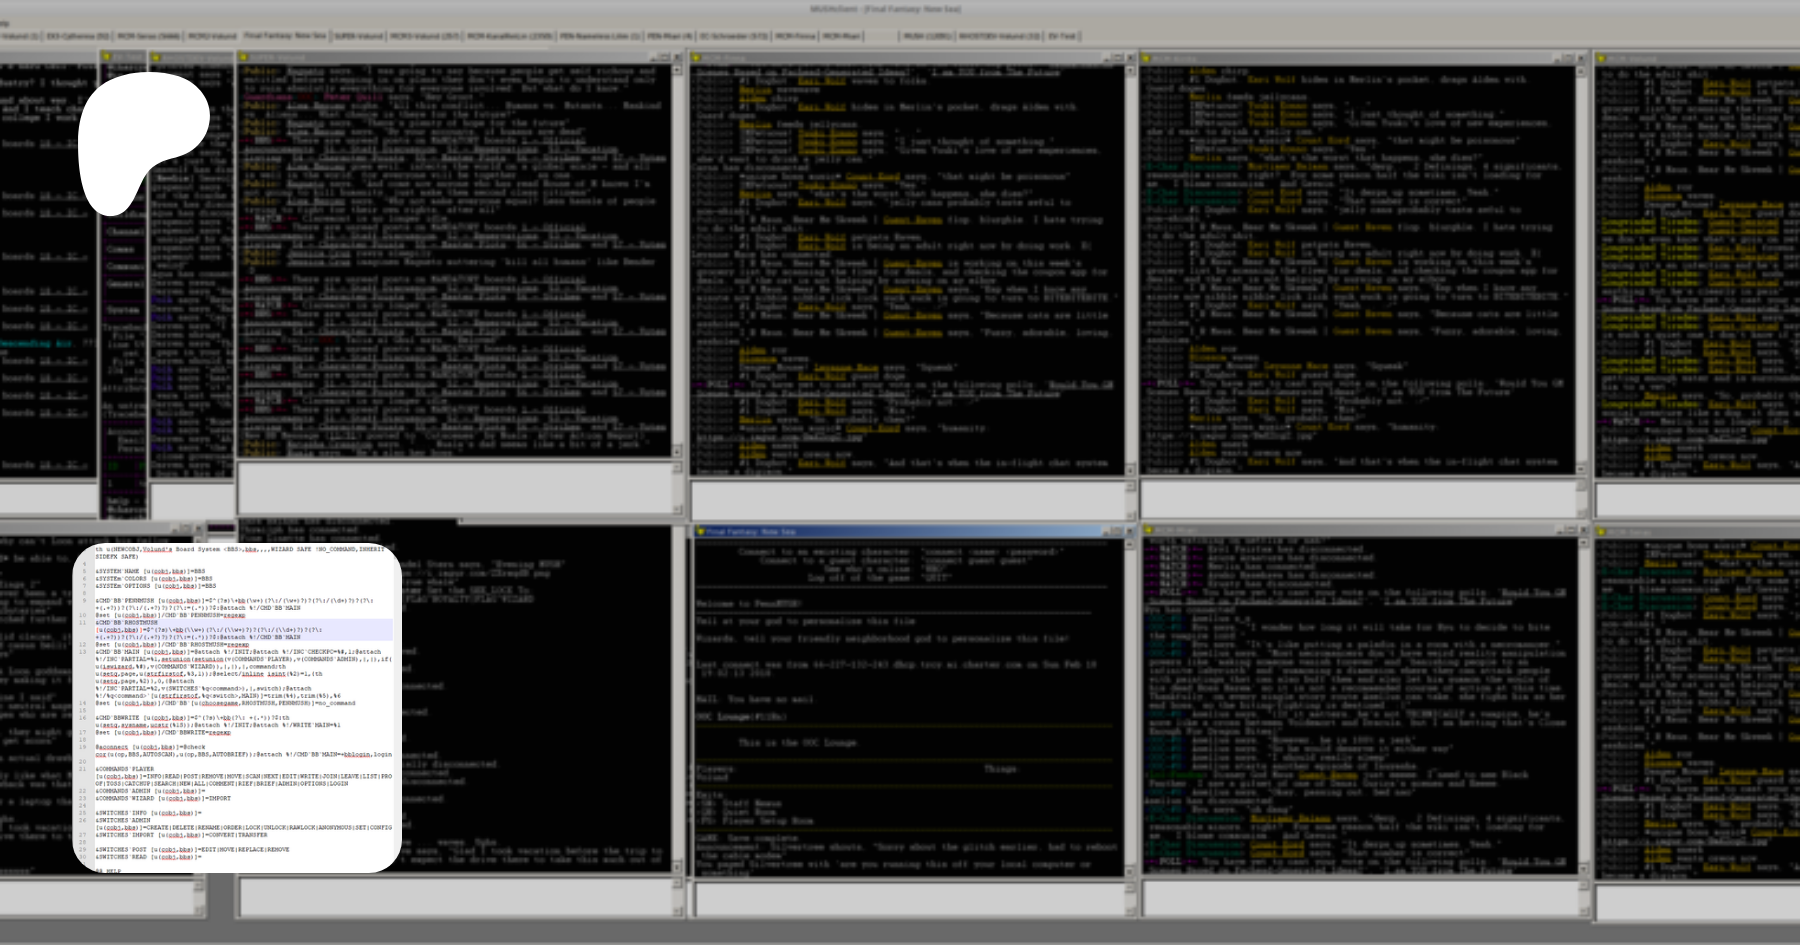Click the title icon of the far-right top window
The height and width of the screenshot is (945, 1800).
click(x=1602, y=58)
